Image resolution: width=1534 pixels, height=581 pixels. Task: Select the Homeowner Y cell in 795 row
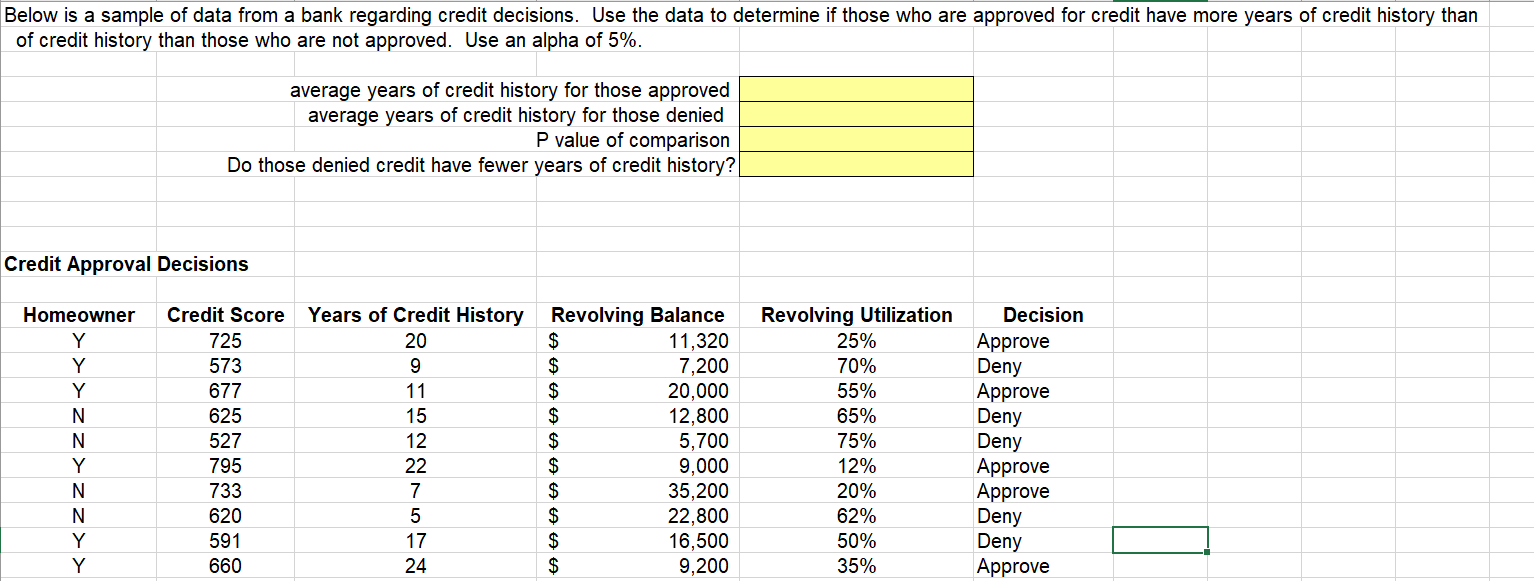click(x=79, y=466)
